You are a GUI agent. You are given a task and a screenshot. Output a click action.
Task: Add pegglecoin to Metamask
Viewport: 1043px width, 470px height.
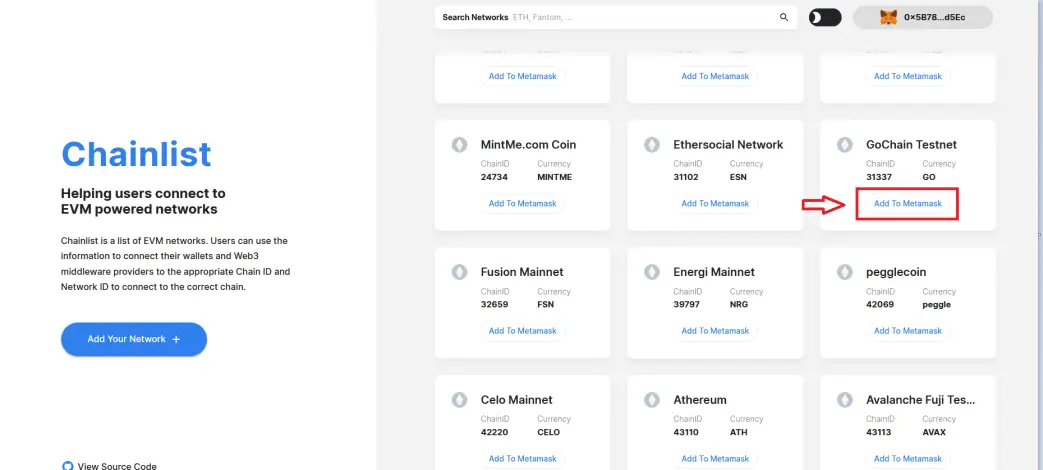click(908, 331)
